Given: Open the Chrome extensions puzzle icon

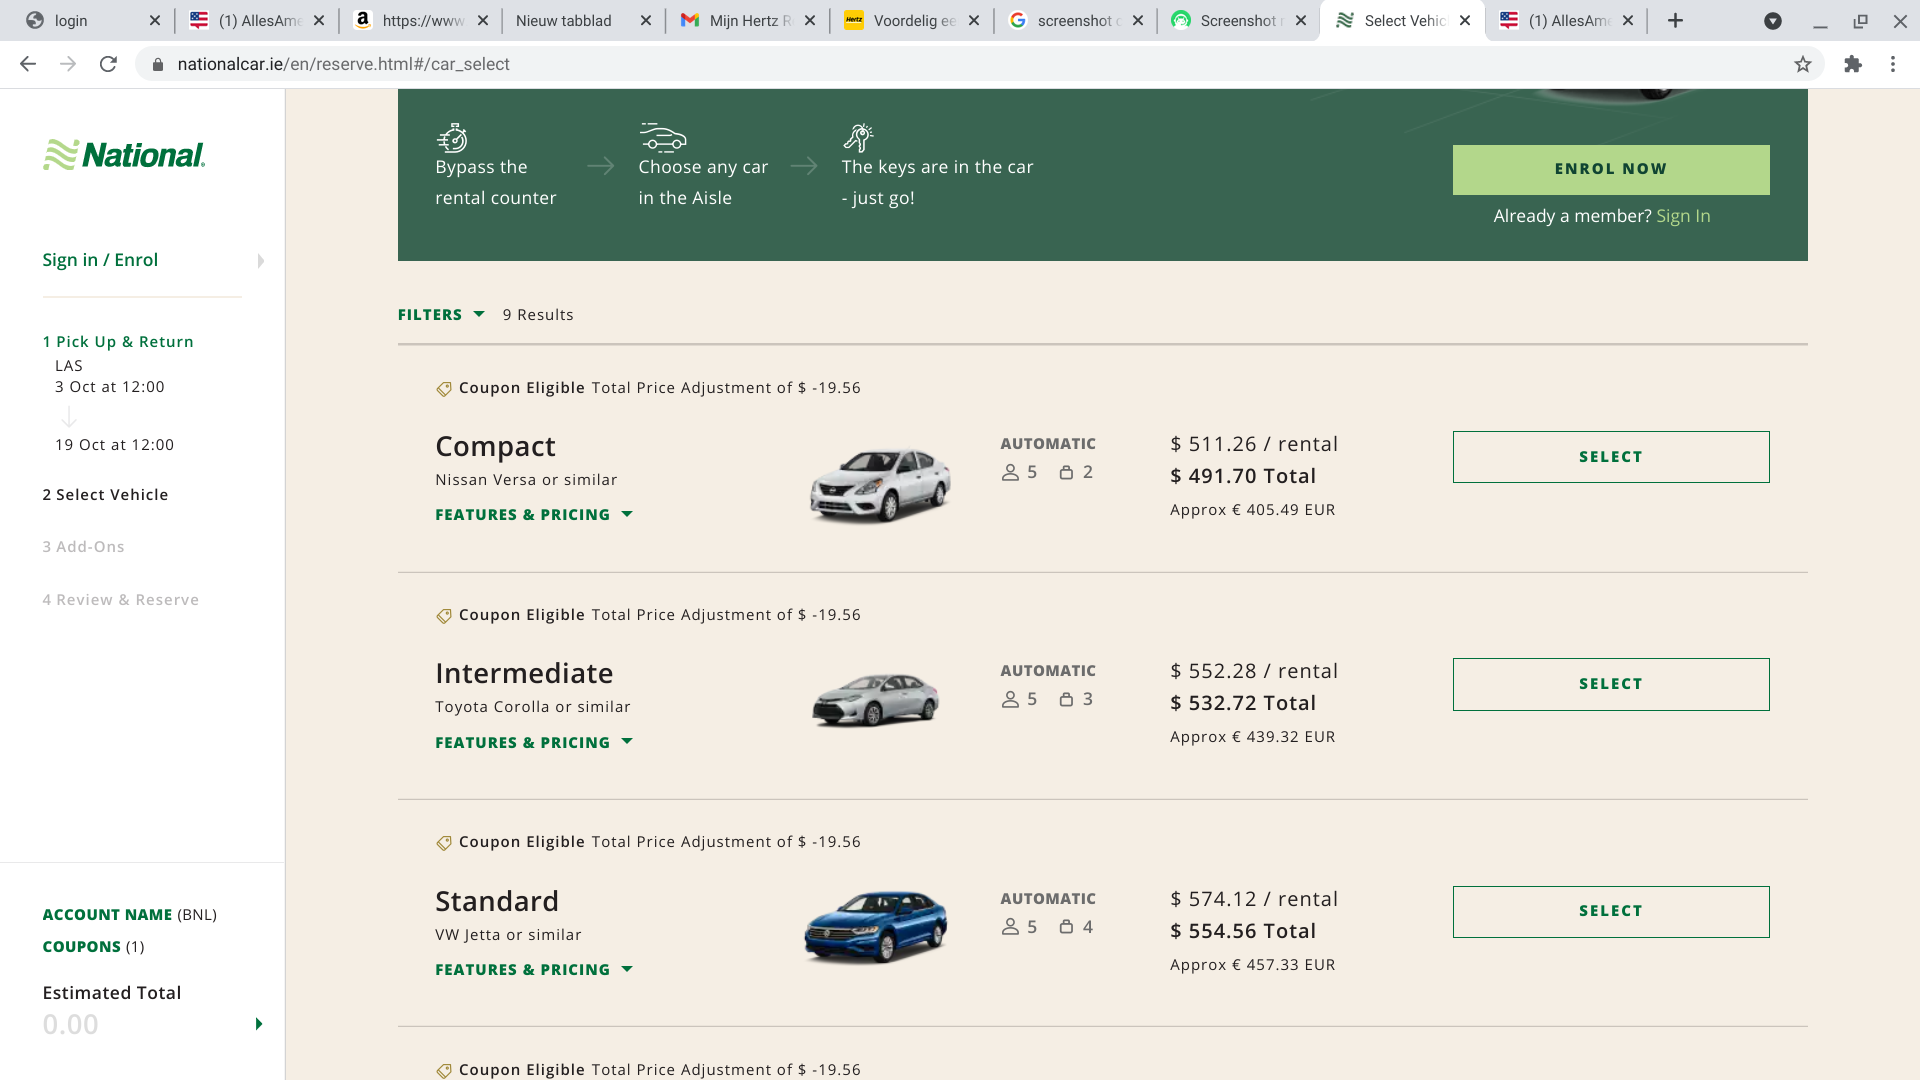Looking at the screenshot, I should (x=1853, y=64).
